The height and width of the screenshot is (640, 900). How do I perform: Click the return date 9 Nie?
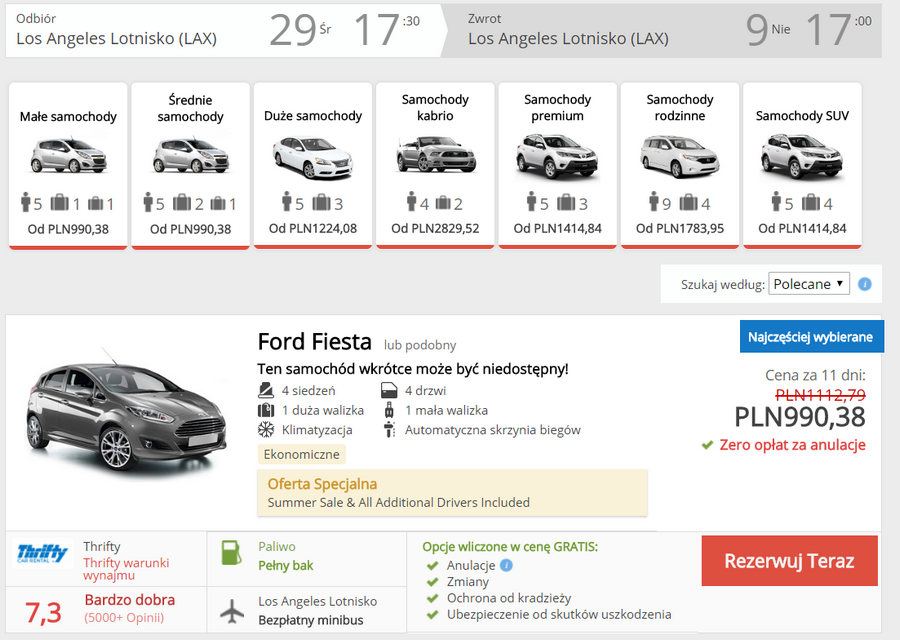coord(768,30)
